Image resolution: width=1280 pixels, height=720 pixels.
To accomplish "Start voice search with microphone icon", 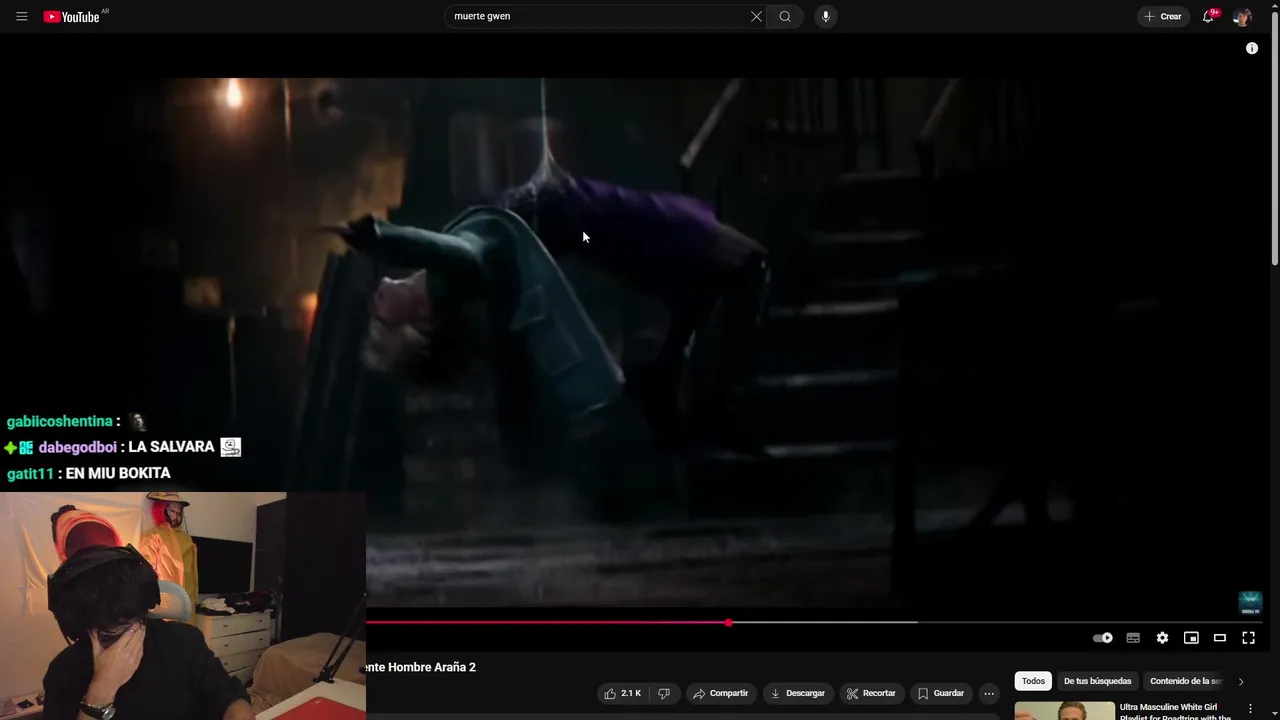I will tap(825, 16).
